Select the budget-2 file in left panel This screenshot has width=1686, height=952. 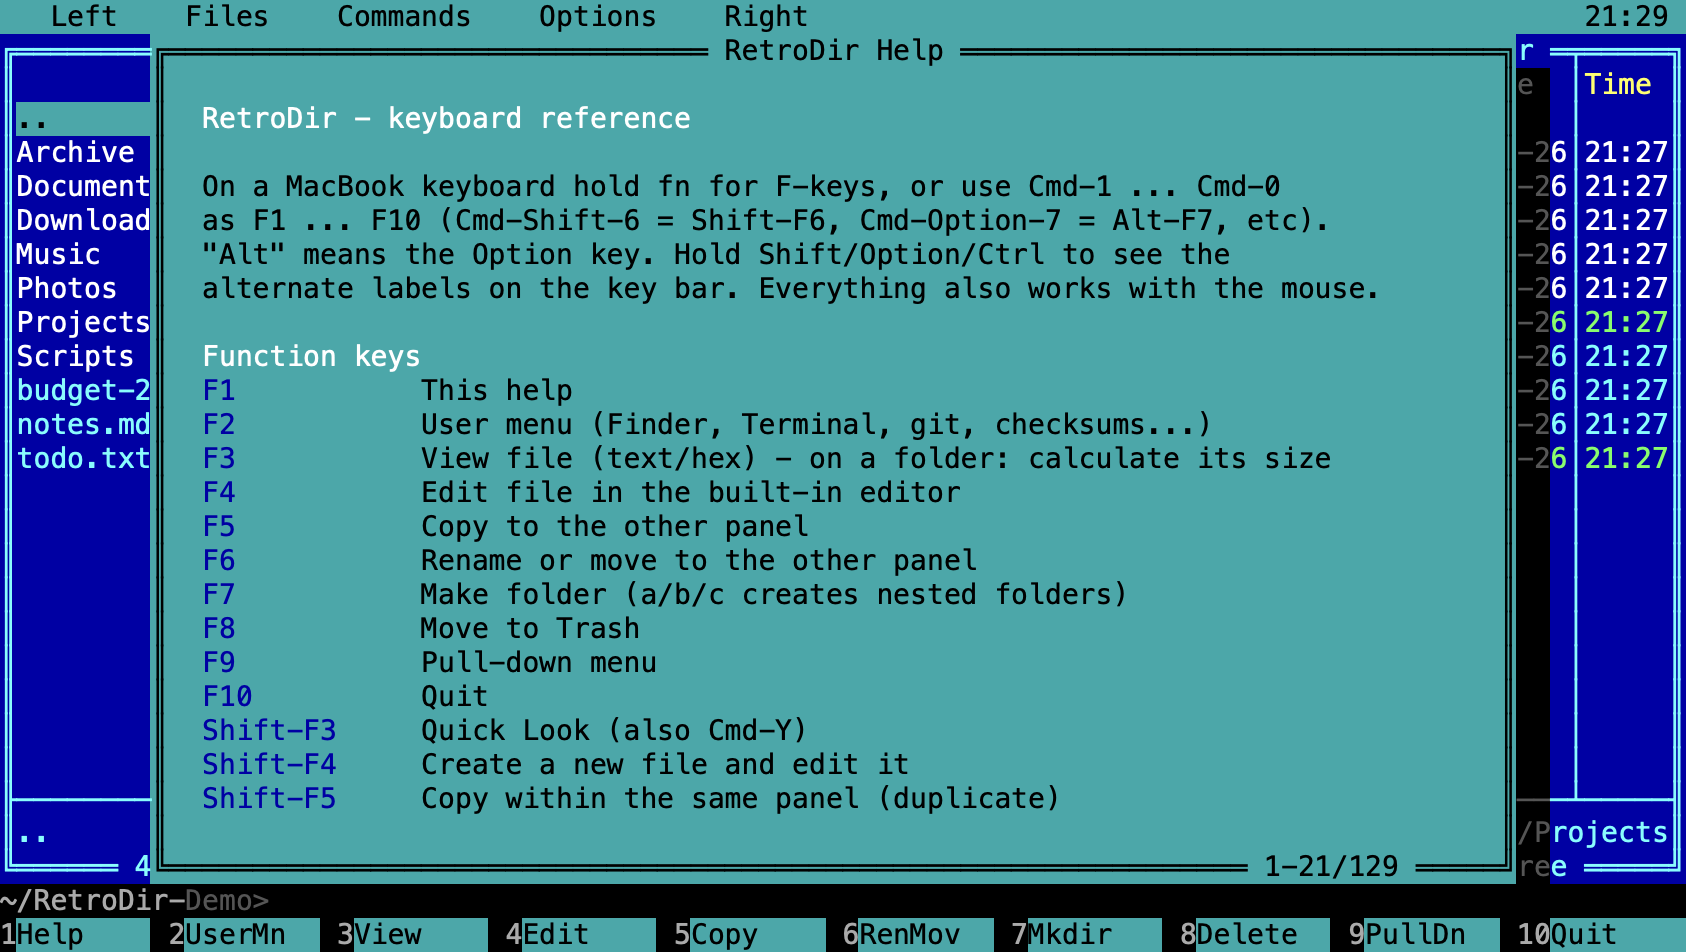tap(83, 391)
